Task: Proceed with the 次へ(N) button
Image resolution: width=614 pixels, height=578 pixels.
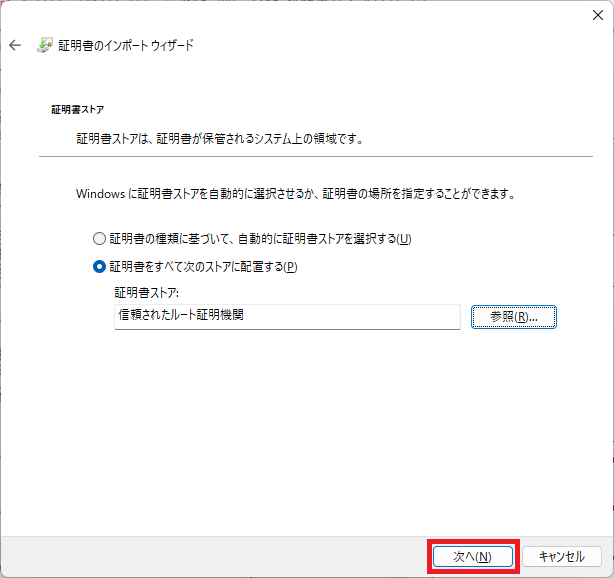Action: coord(473,556)
